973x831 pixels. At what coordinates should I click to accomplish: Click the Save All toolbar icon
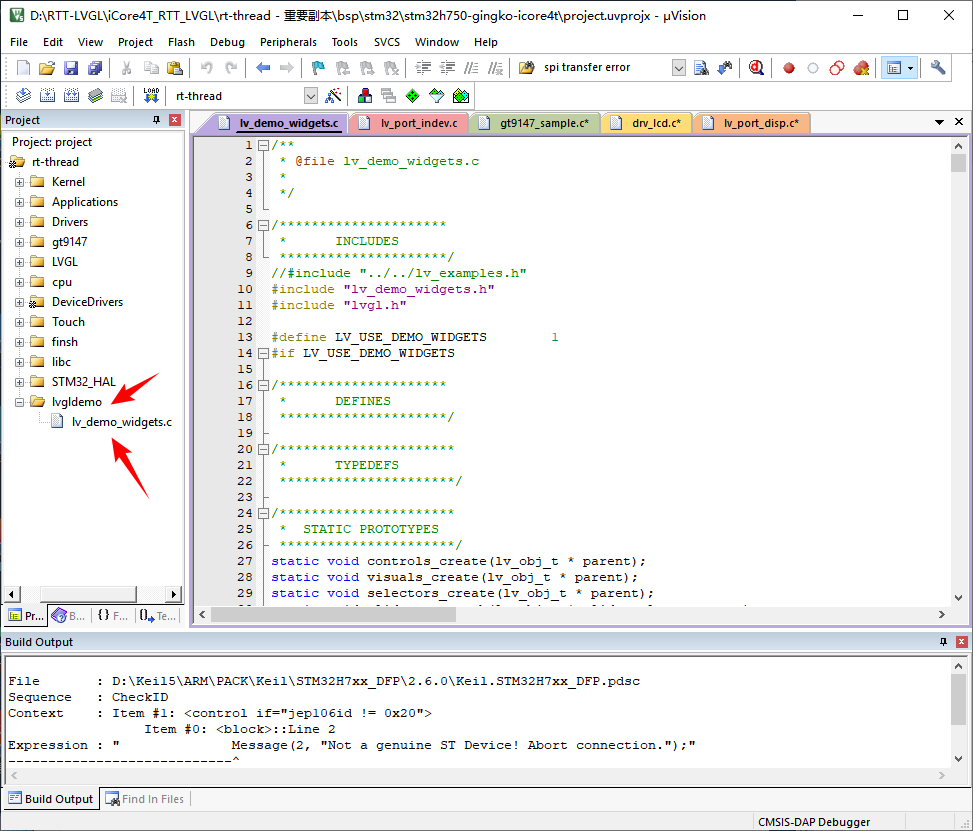[x=94, y=68]
